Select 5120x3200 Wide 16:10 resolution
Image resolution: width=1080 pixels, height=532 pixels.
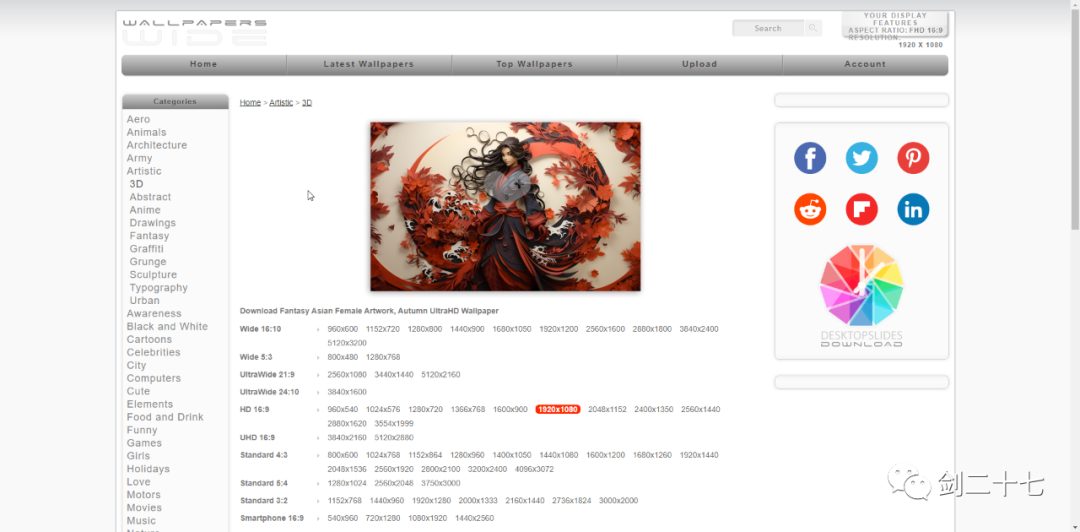click(347, 343)
